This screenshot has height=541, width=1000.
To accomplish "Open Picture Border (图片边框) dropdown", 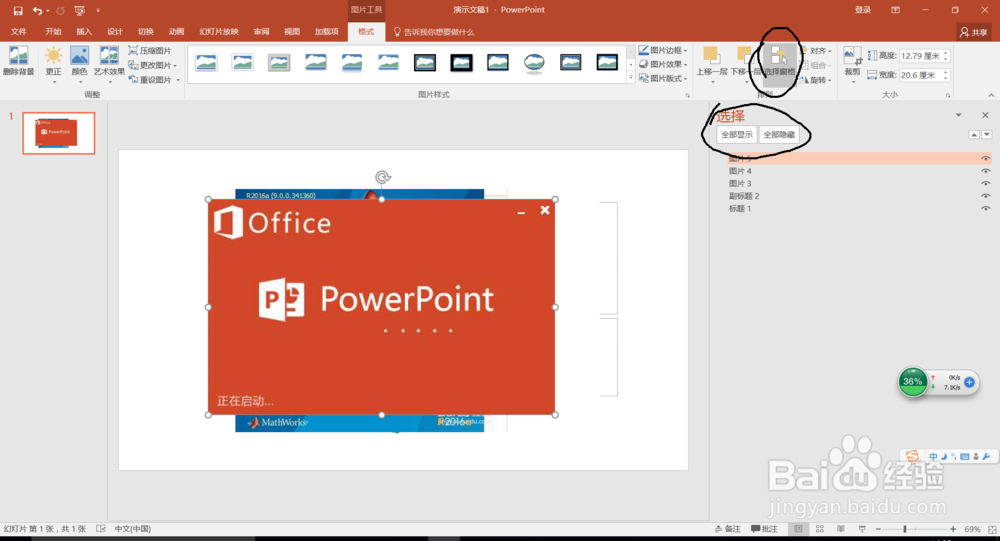I will click(x=663, y=50).
